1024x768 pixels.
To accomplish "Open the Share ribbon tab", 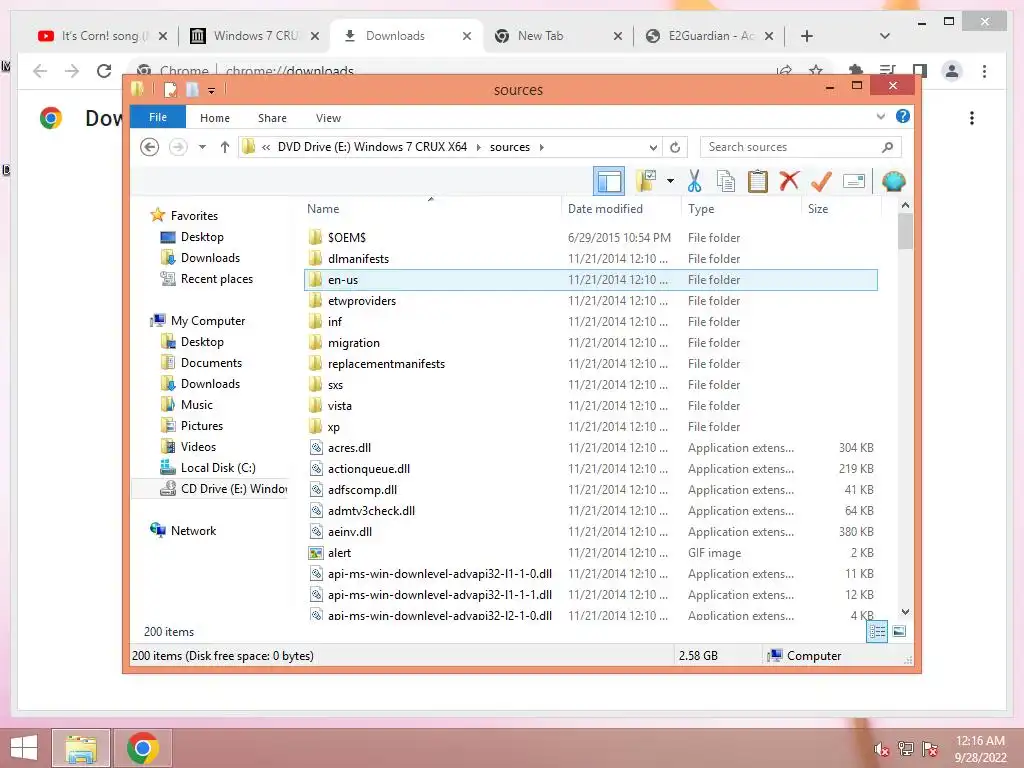I will tap(272, 118).
